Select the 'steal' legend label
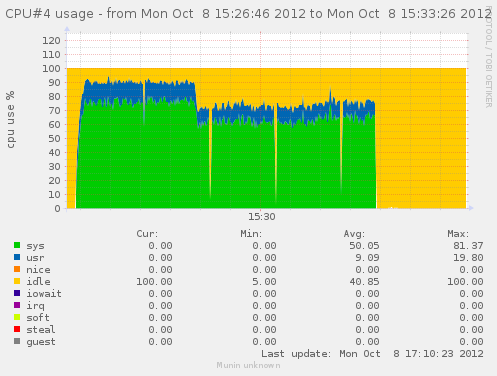497x376 pixels. 41,329
